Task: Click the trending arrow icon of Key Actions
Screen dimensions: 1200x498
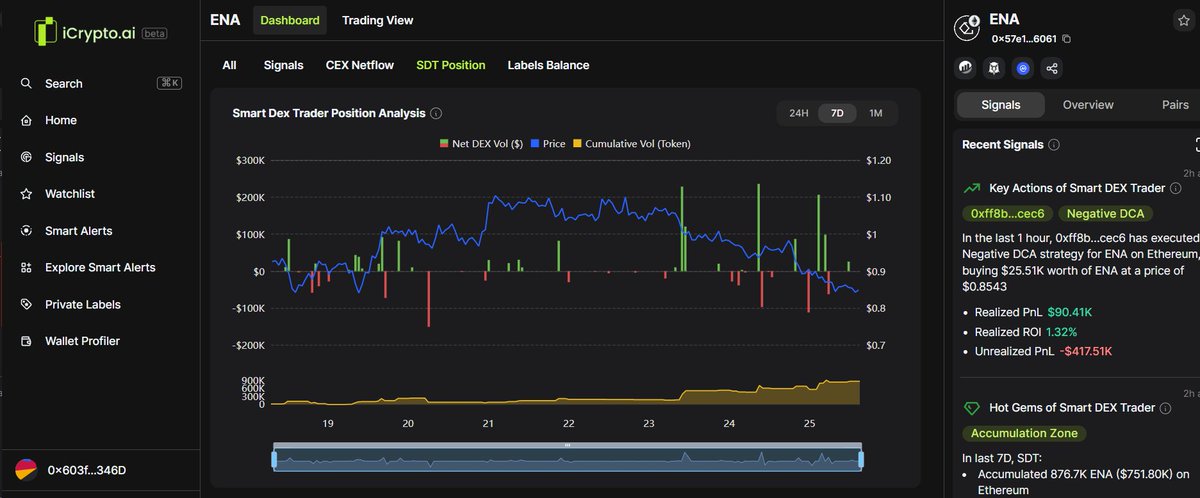Action: tap(971, 188)
